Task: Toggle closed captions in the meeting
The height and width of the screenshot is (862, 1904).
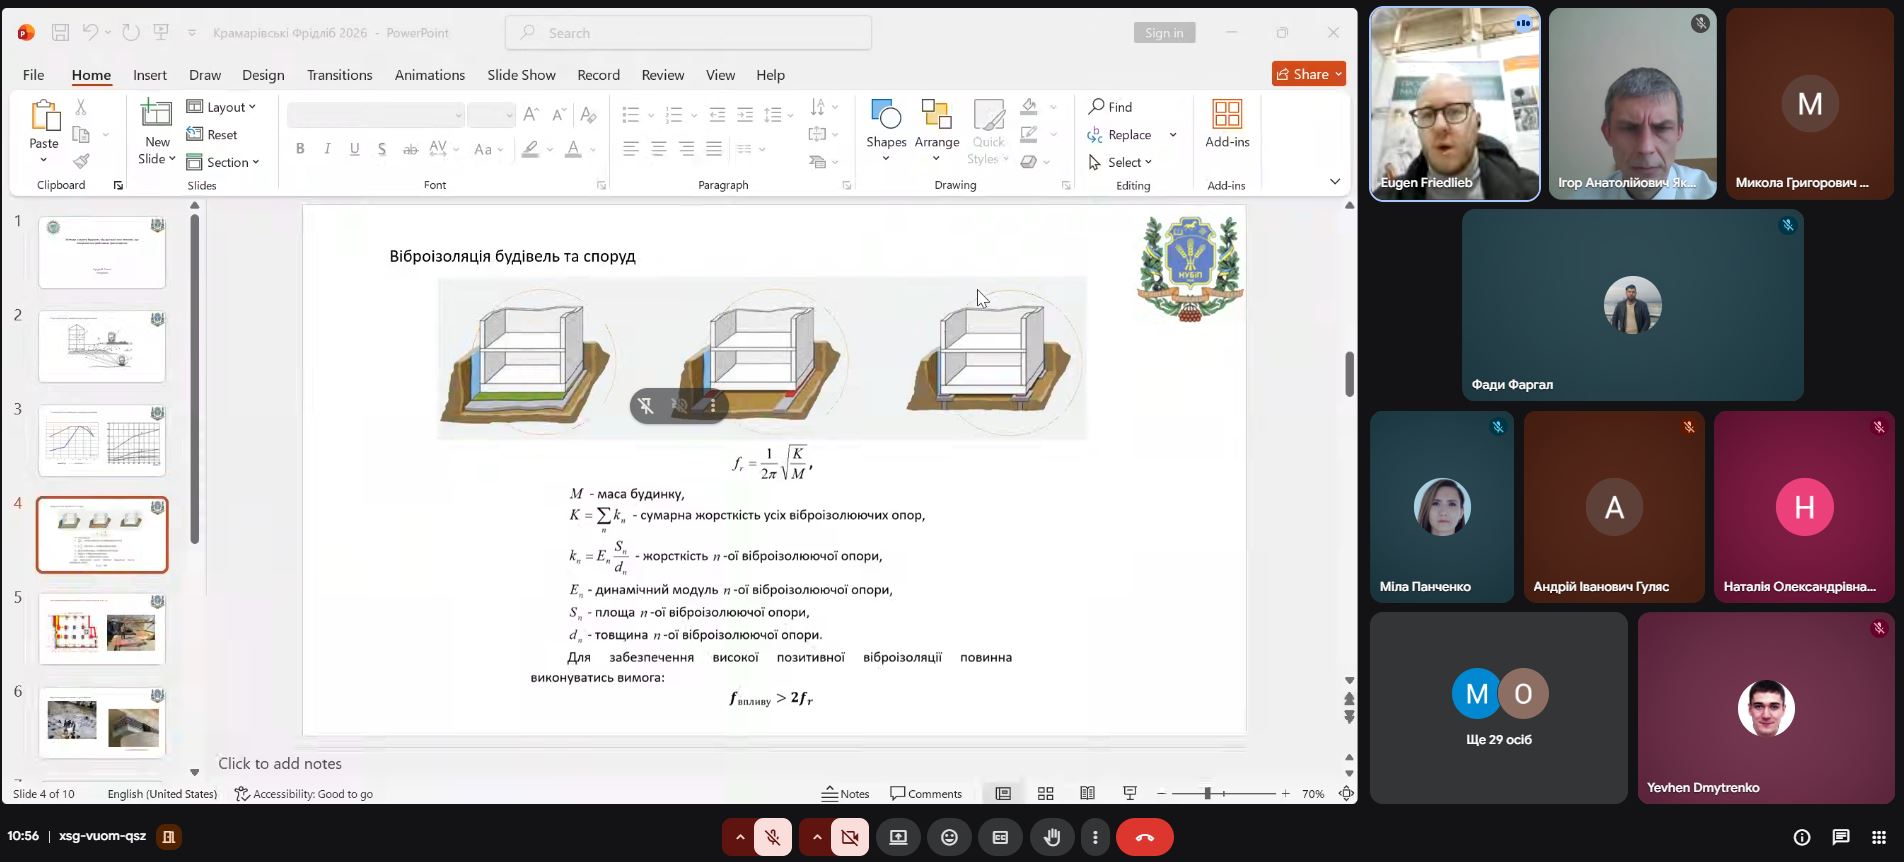Action: [1000, 837]
